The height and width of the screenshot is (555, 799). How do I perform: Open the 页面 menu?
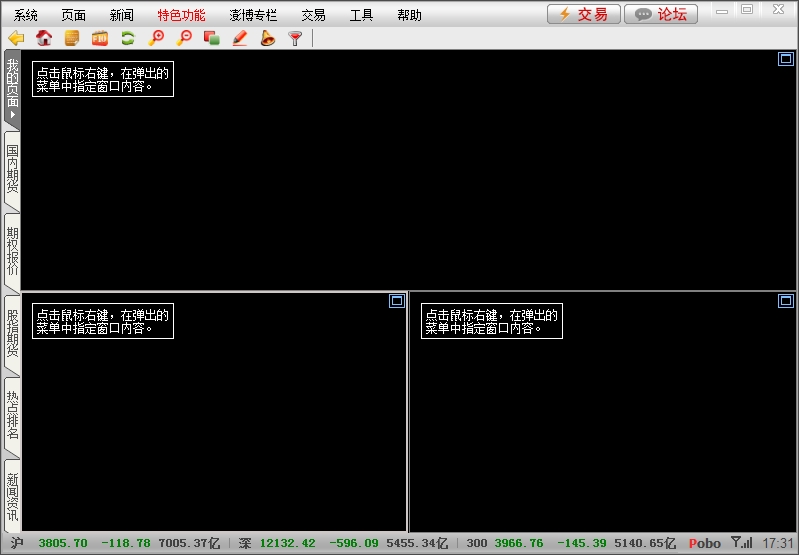pos(73,15)
